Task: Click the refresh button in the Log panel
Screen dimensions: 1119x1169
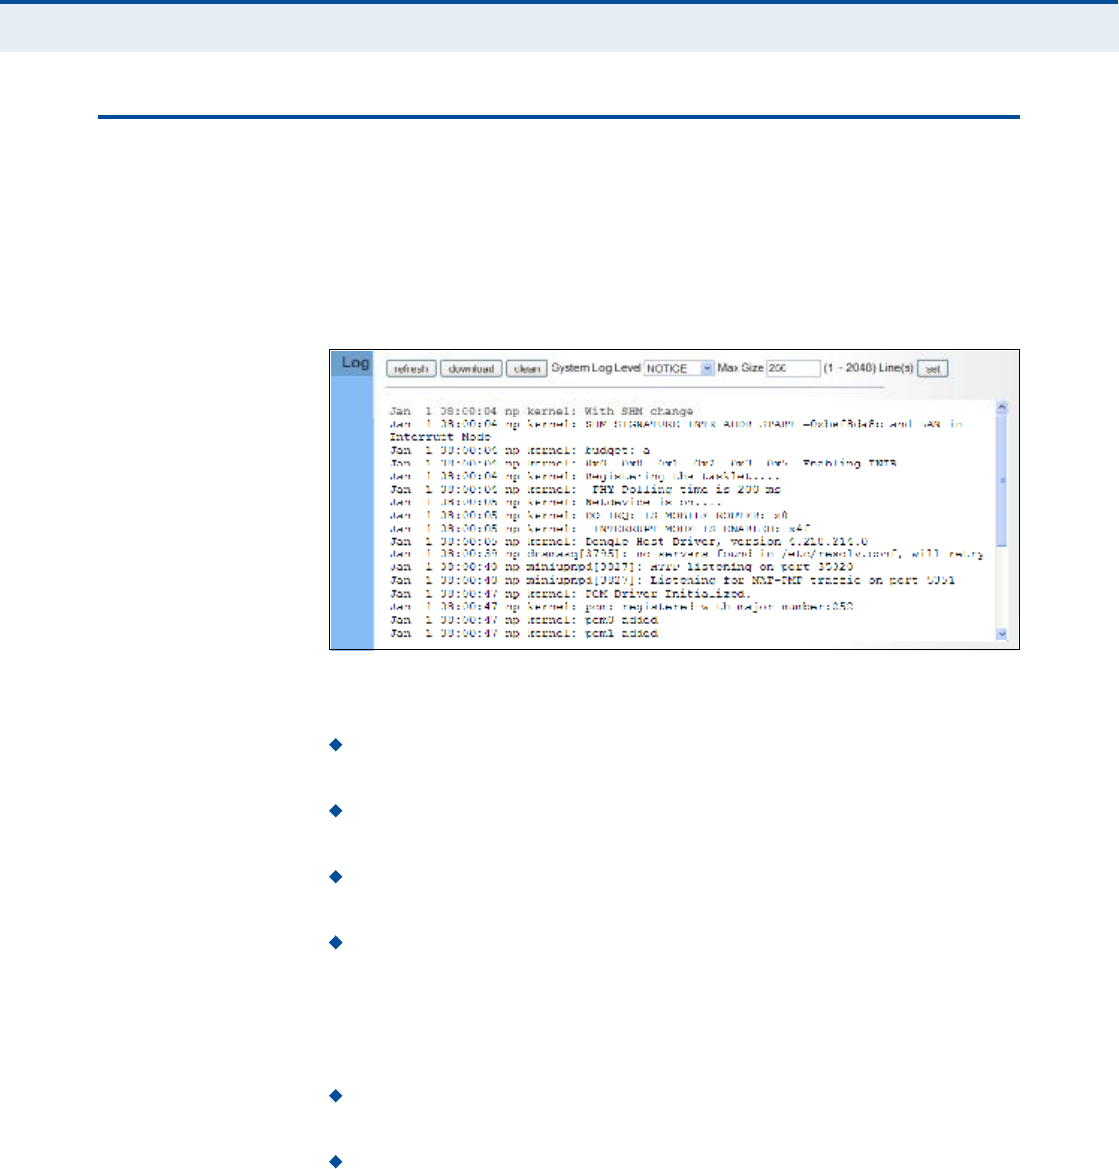Action: coord(411,369)
